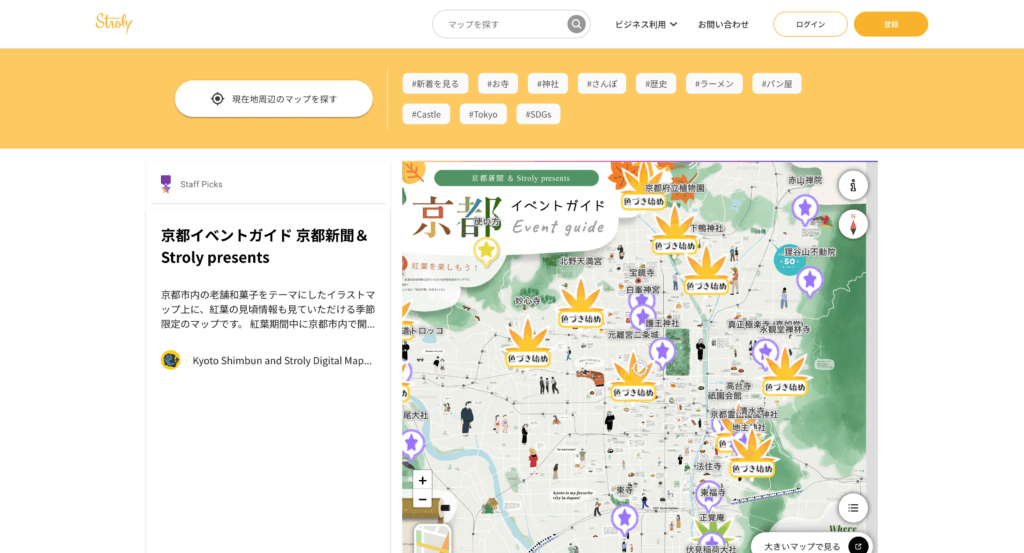Click maple leaf marker right of 法住寺
The image size is (1024, 553).
(x=751, y=454)
